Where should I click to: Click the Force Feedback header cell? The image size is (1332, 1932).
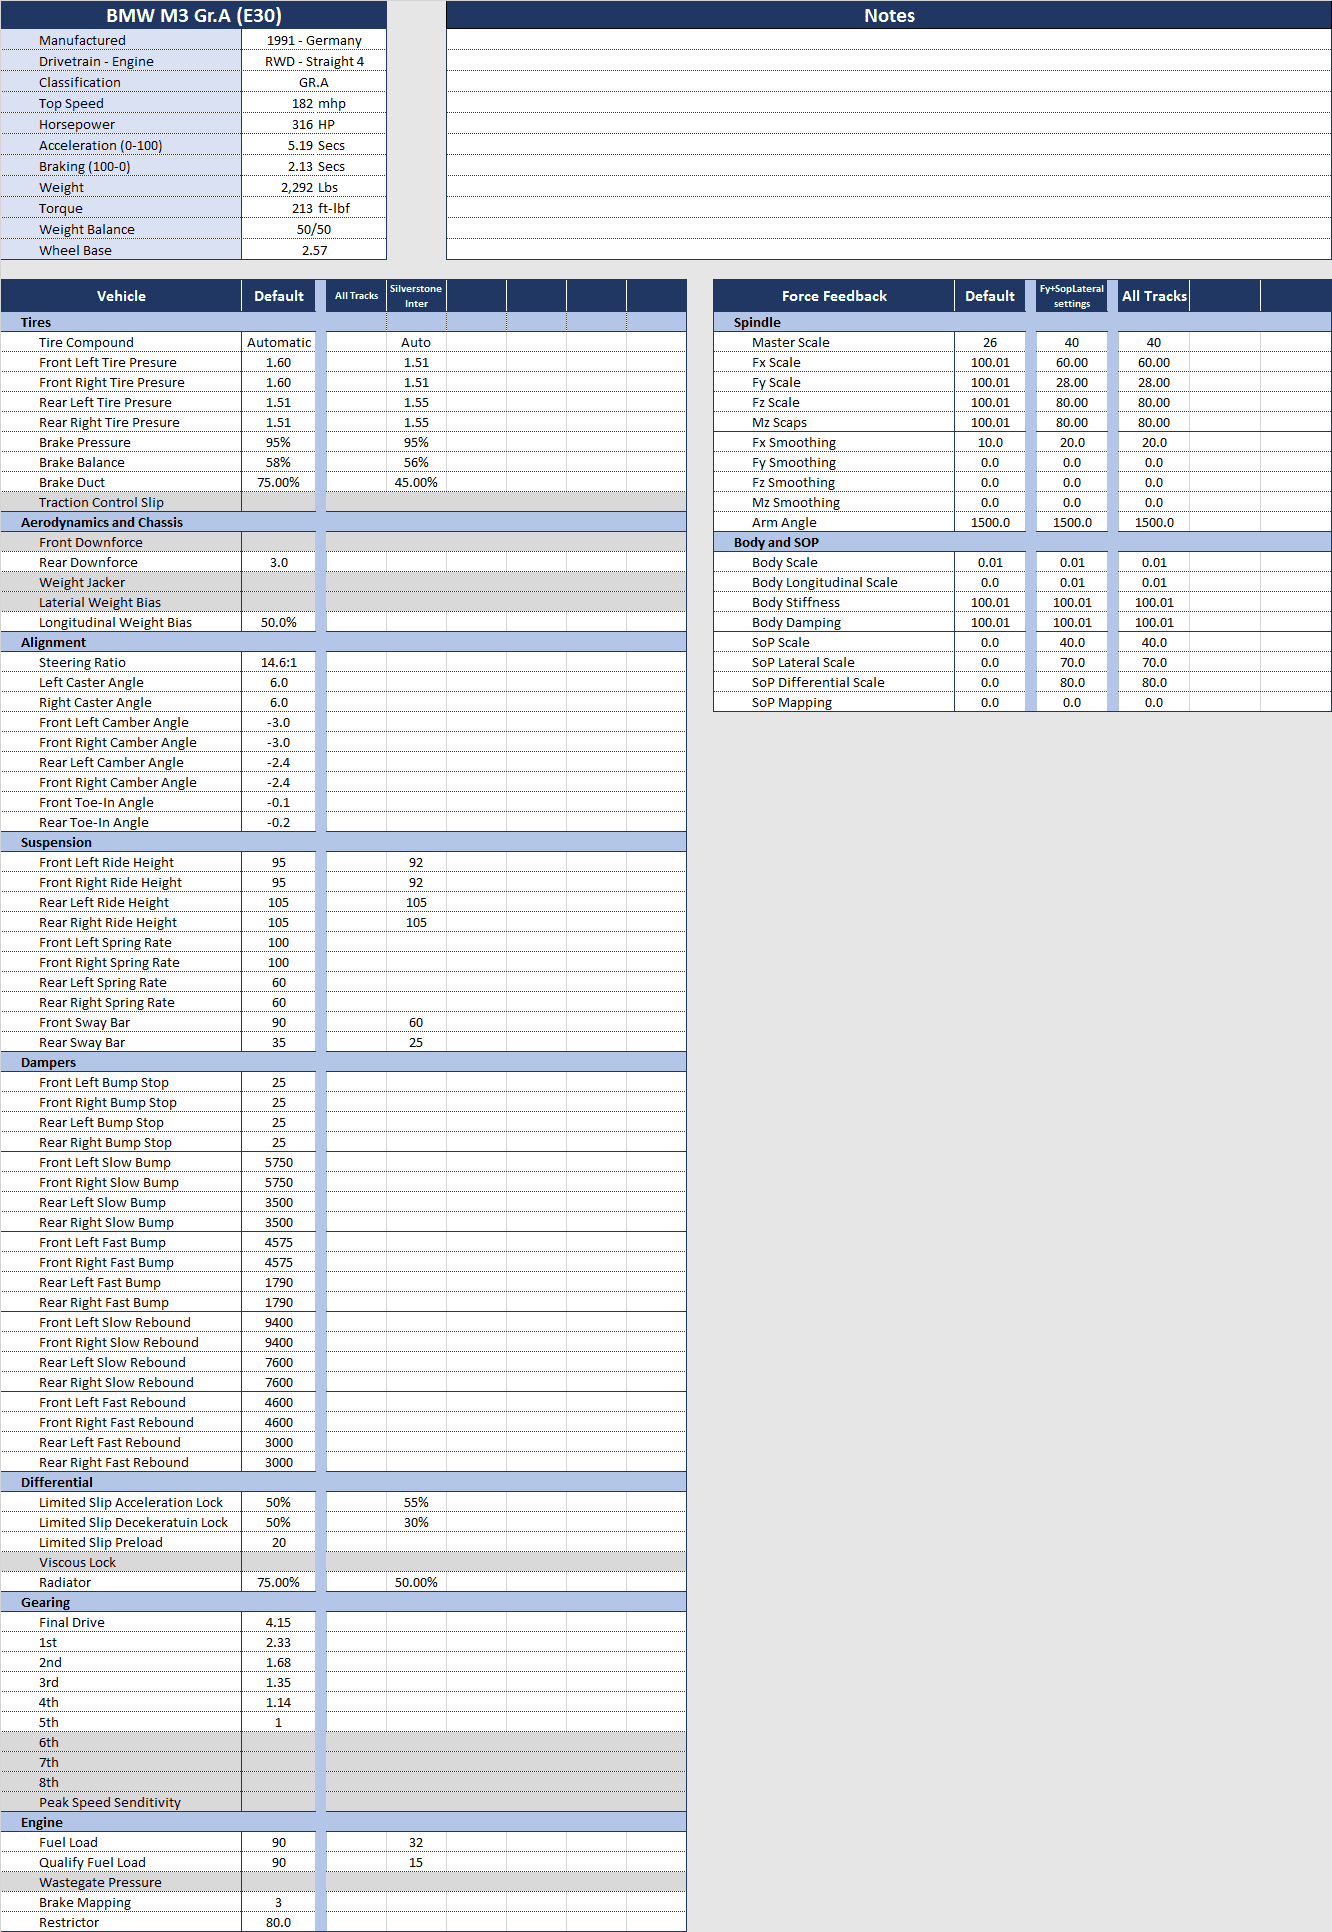coord(834,296)
